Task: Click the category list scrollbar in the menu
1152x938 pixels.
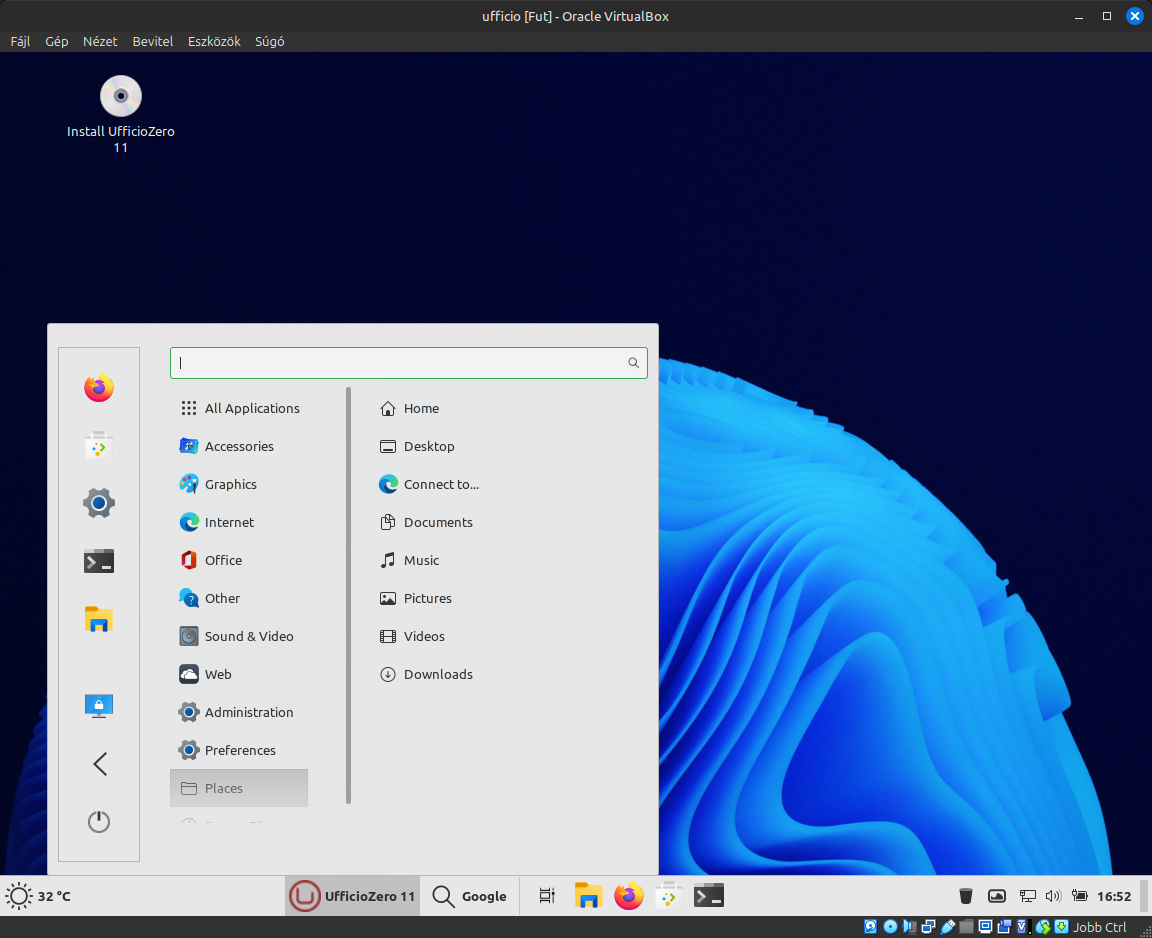Action: click(x=348, y=596)
